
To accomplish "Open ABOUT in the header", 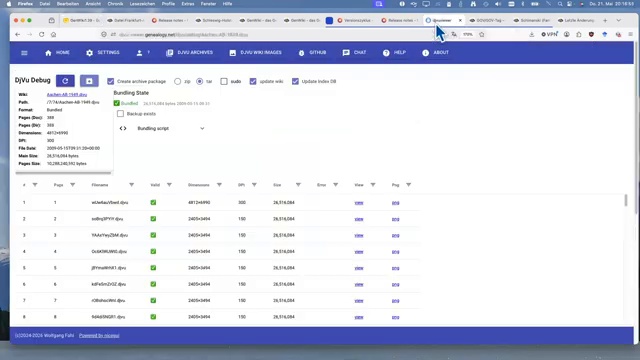I will tap(436, 53).
